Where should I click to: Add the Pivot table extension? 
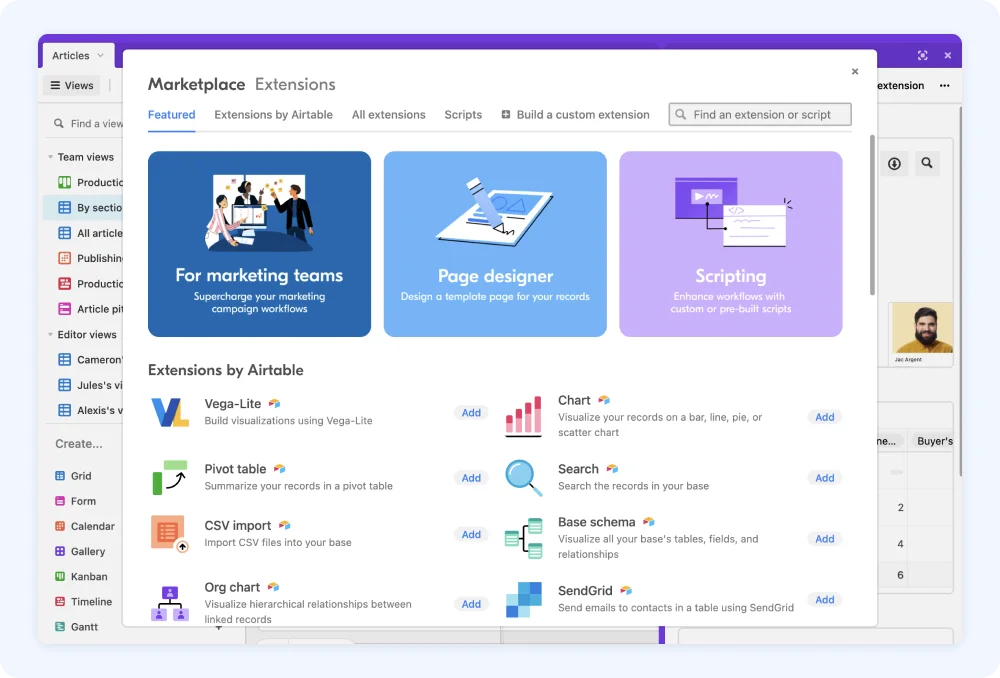471,478
